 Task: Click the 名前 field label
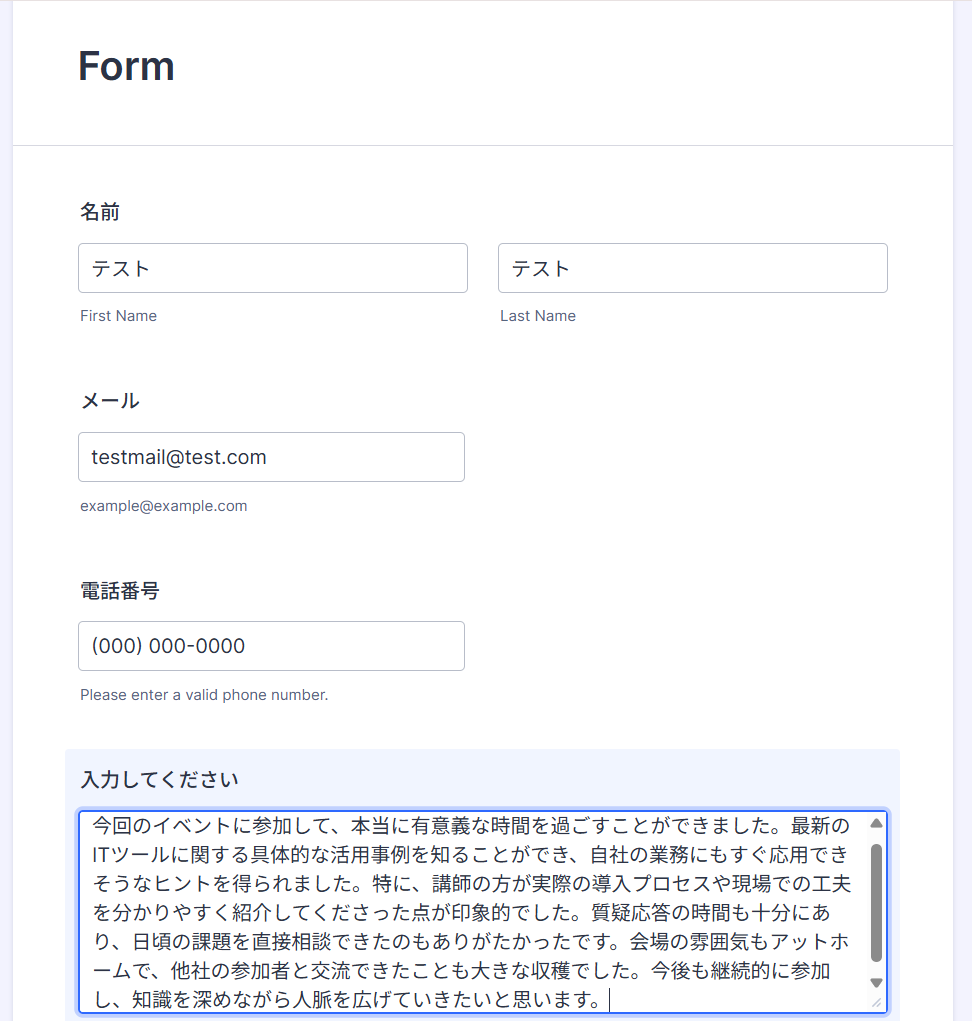[100, 212]
